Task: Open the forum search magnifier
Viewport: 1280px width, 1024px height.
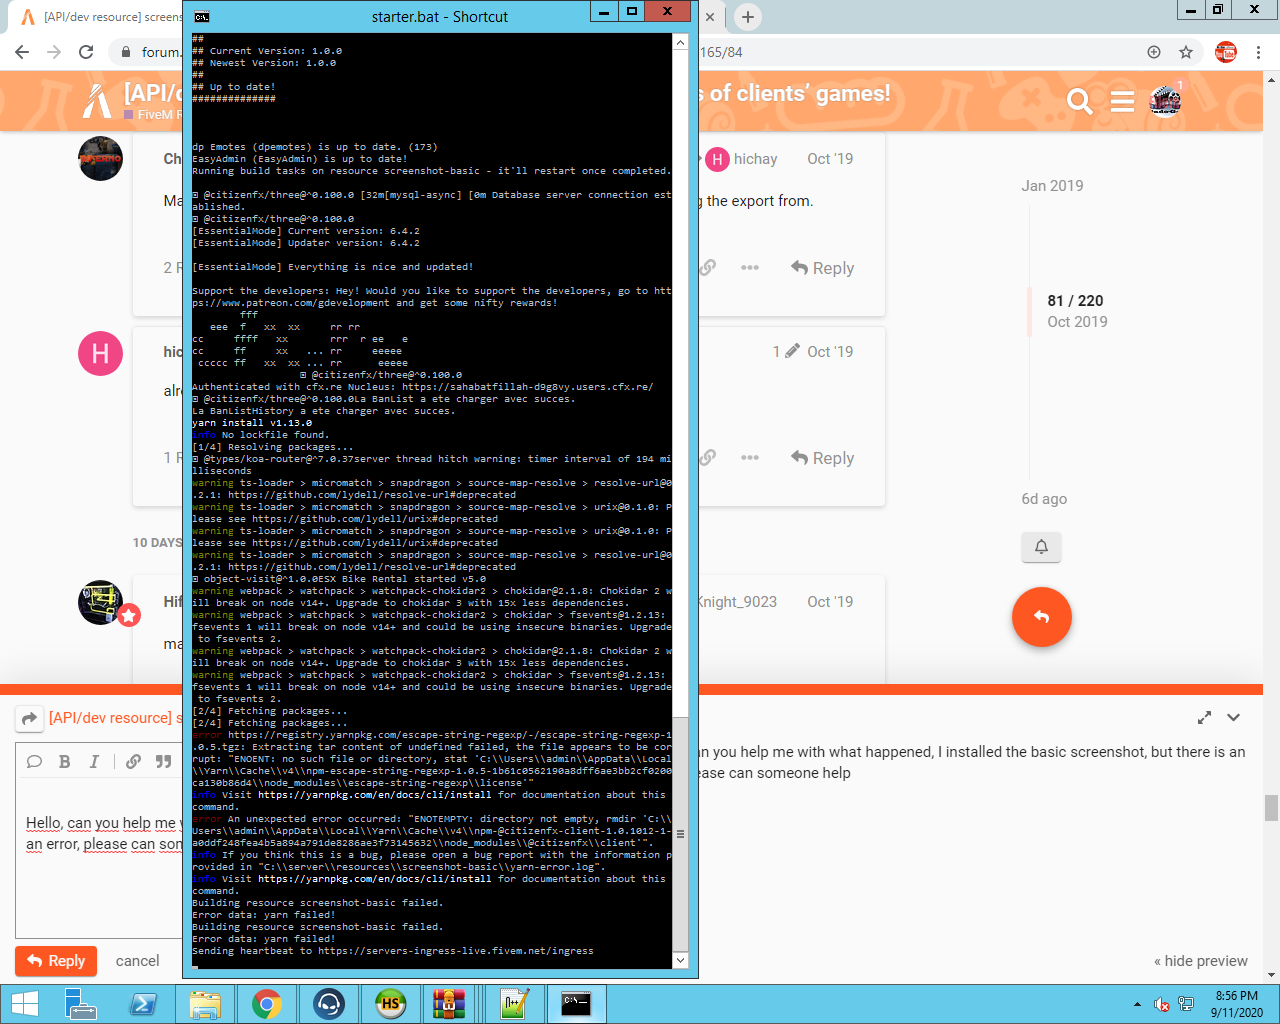Action: coord(1079,100)
